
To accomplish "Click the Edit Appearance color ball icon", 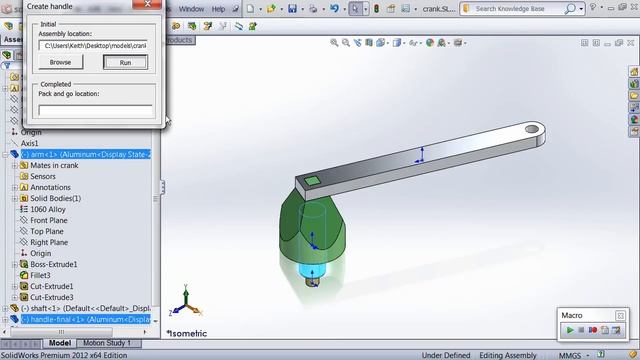I will pos(430,42).
